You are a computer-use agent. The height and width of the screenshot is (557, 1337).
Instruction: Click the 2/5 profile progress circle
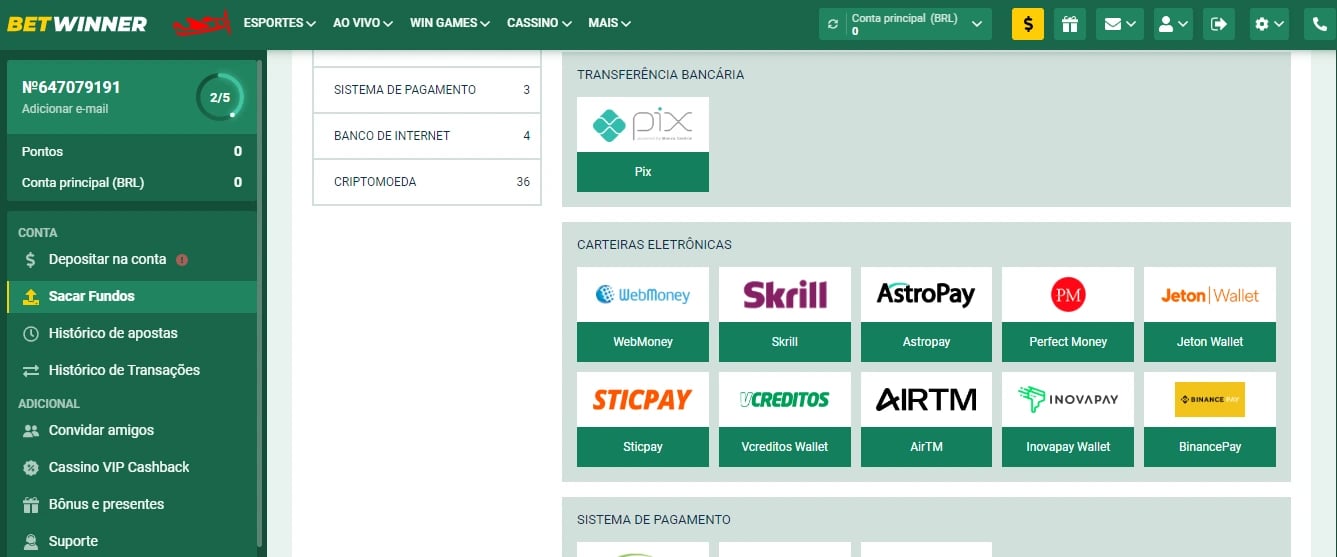click(219, 97)
